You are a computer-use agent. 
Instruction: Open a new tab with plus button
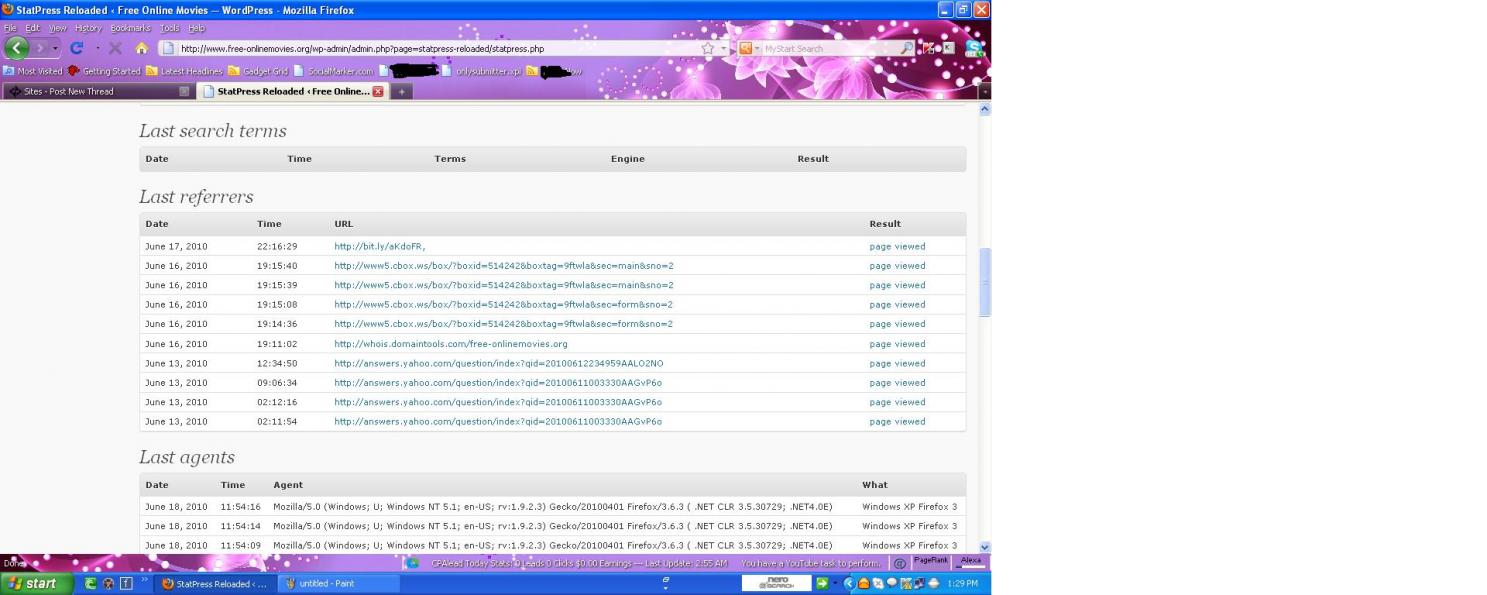401,91
